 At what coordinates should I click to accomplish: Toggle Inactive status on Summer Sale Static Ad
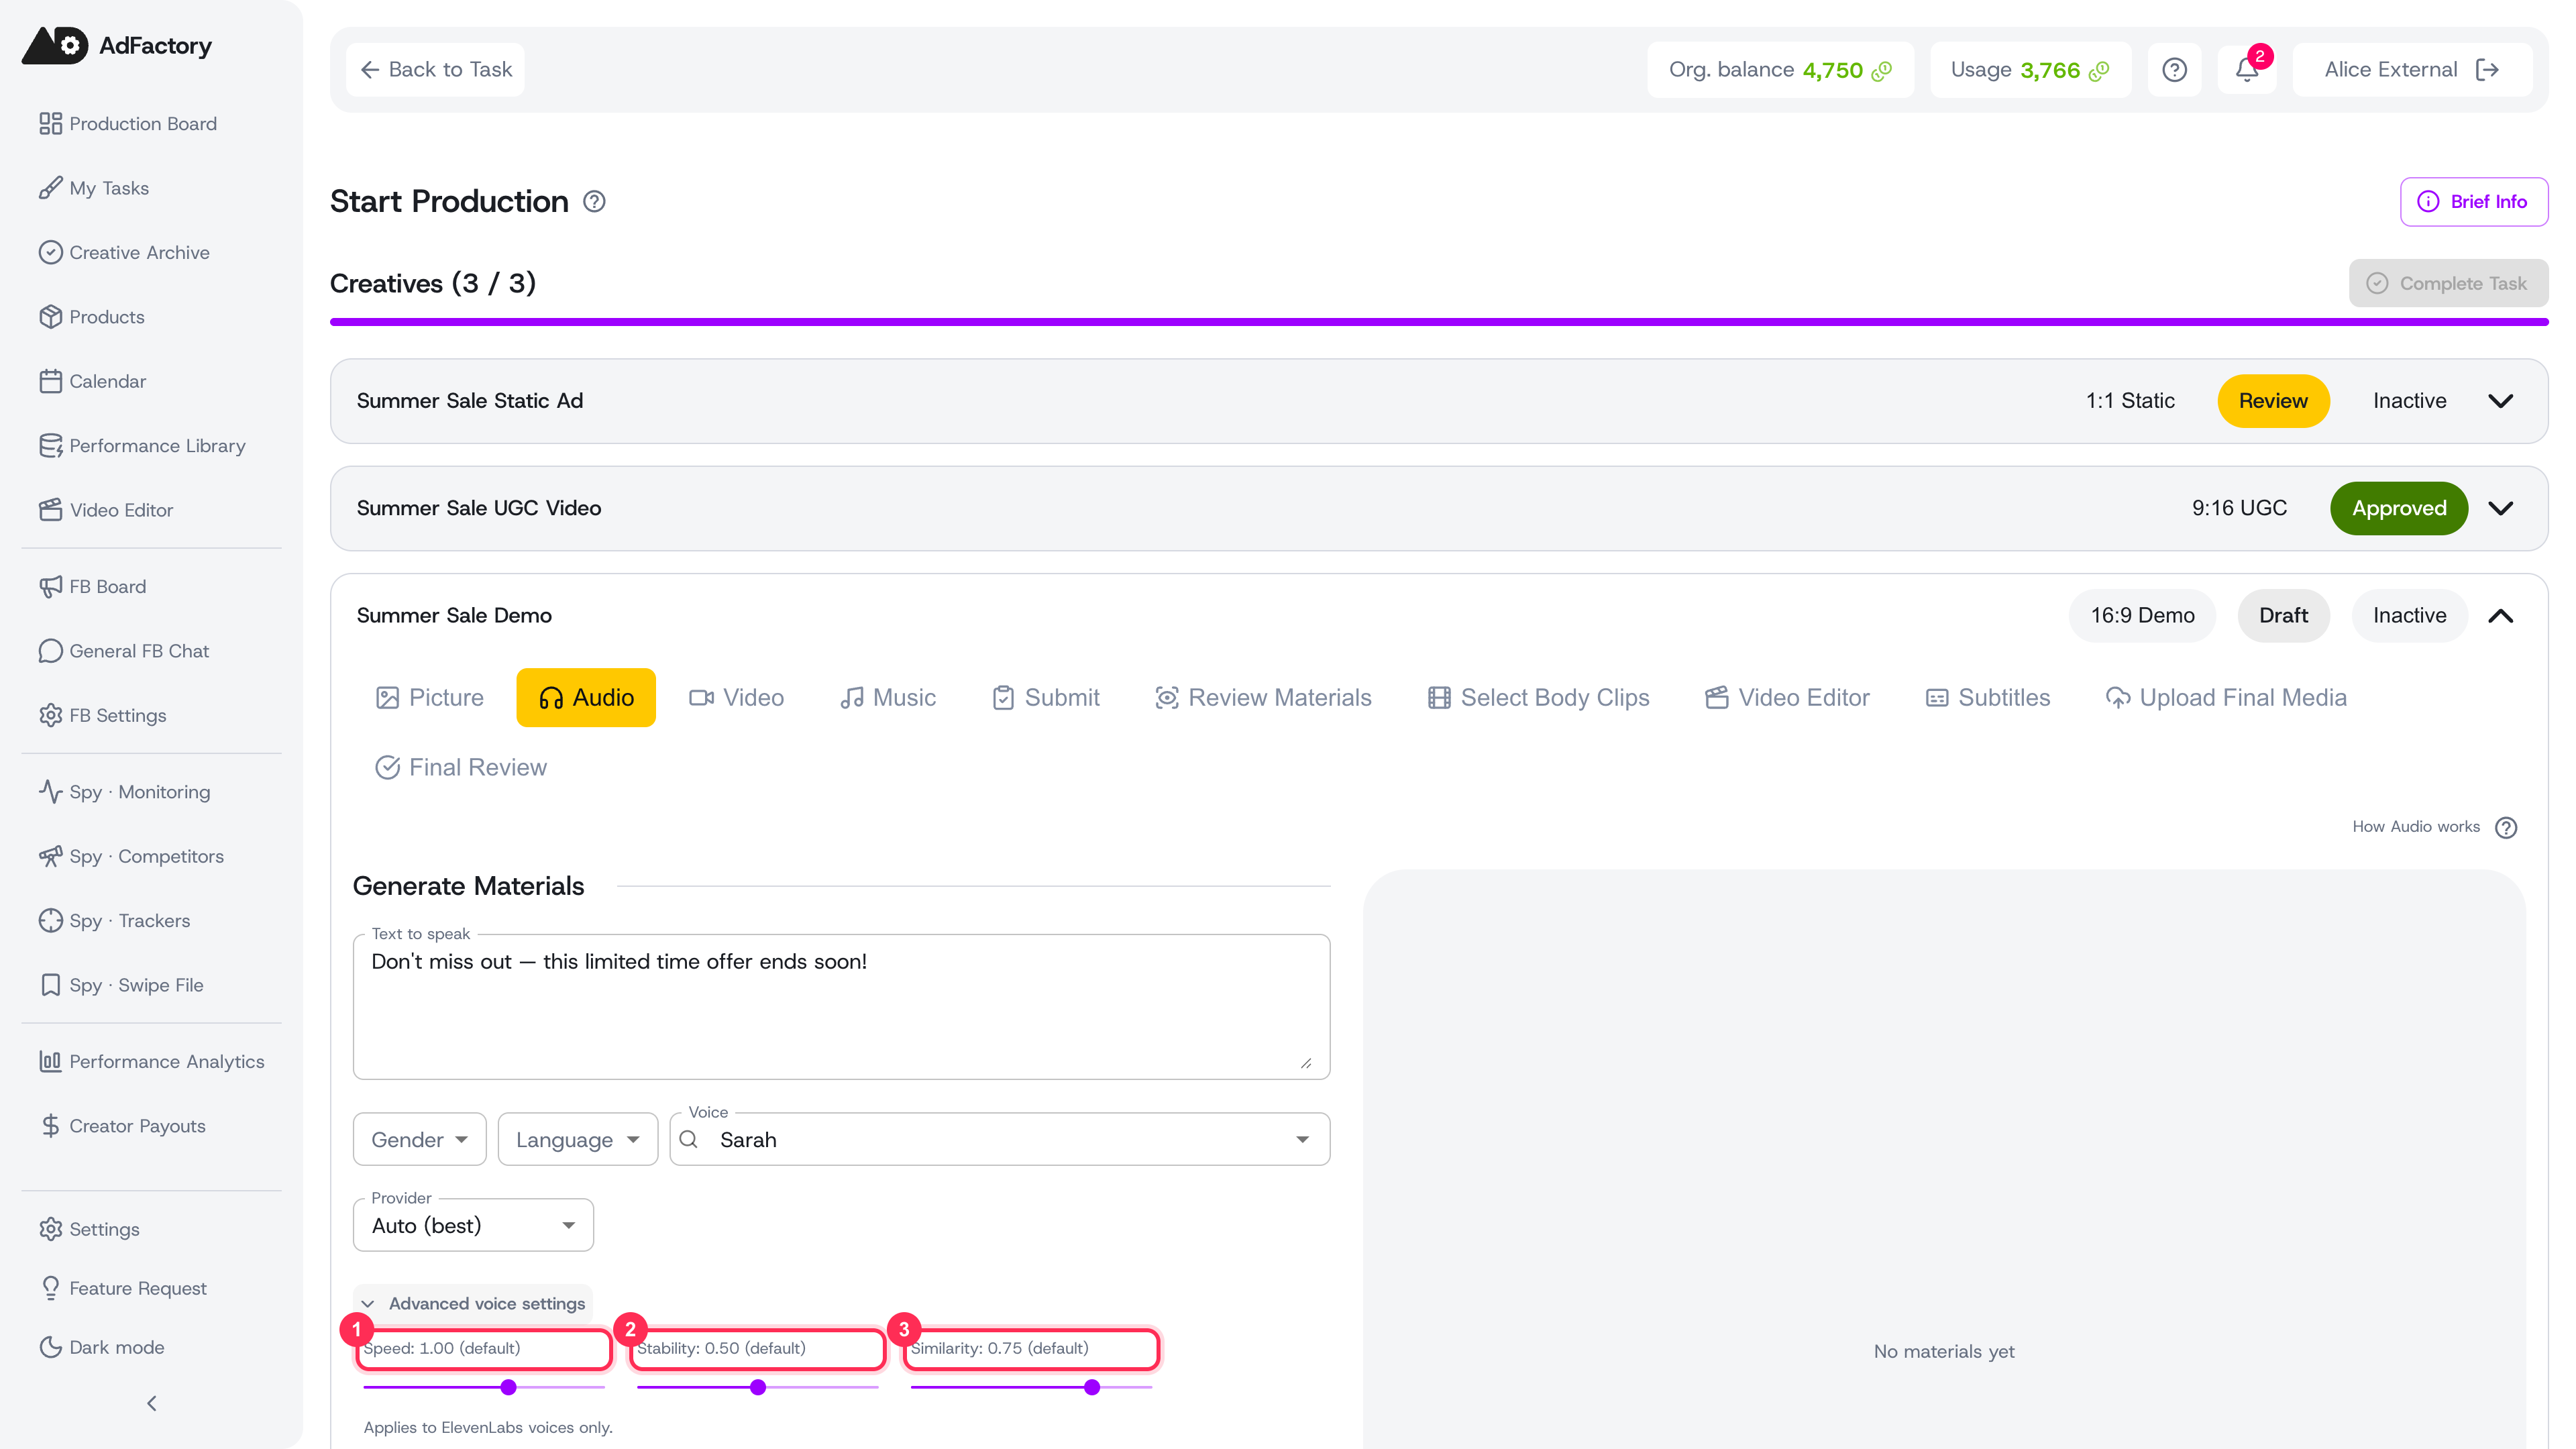pyautogui.click(x=2409, y=400)
